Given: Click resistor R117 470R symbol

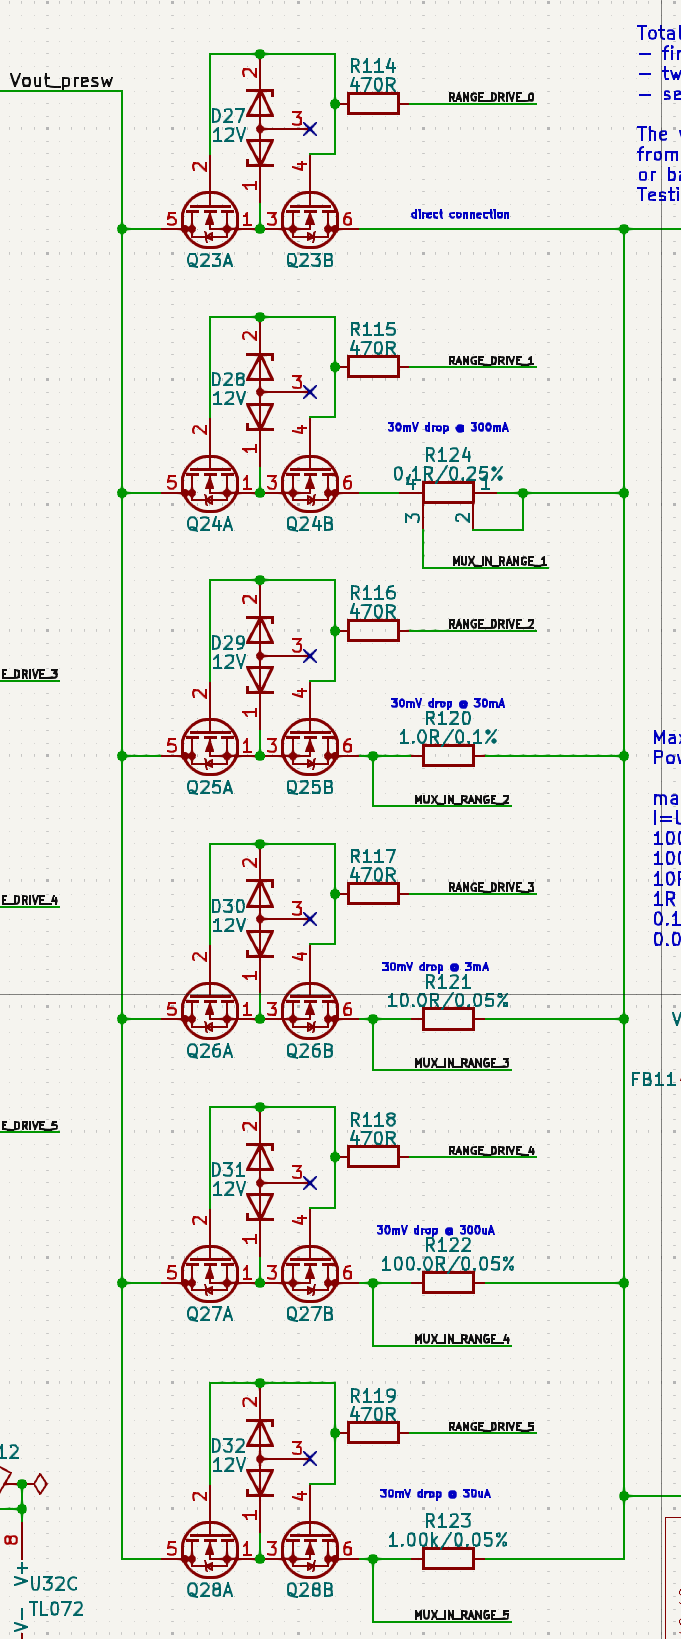Looking at the screenshot, I should pyautogui.click(x=373, y=893).
